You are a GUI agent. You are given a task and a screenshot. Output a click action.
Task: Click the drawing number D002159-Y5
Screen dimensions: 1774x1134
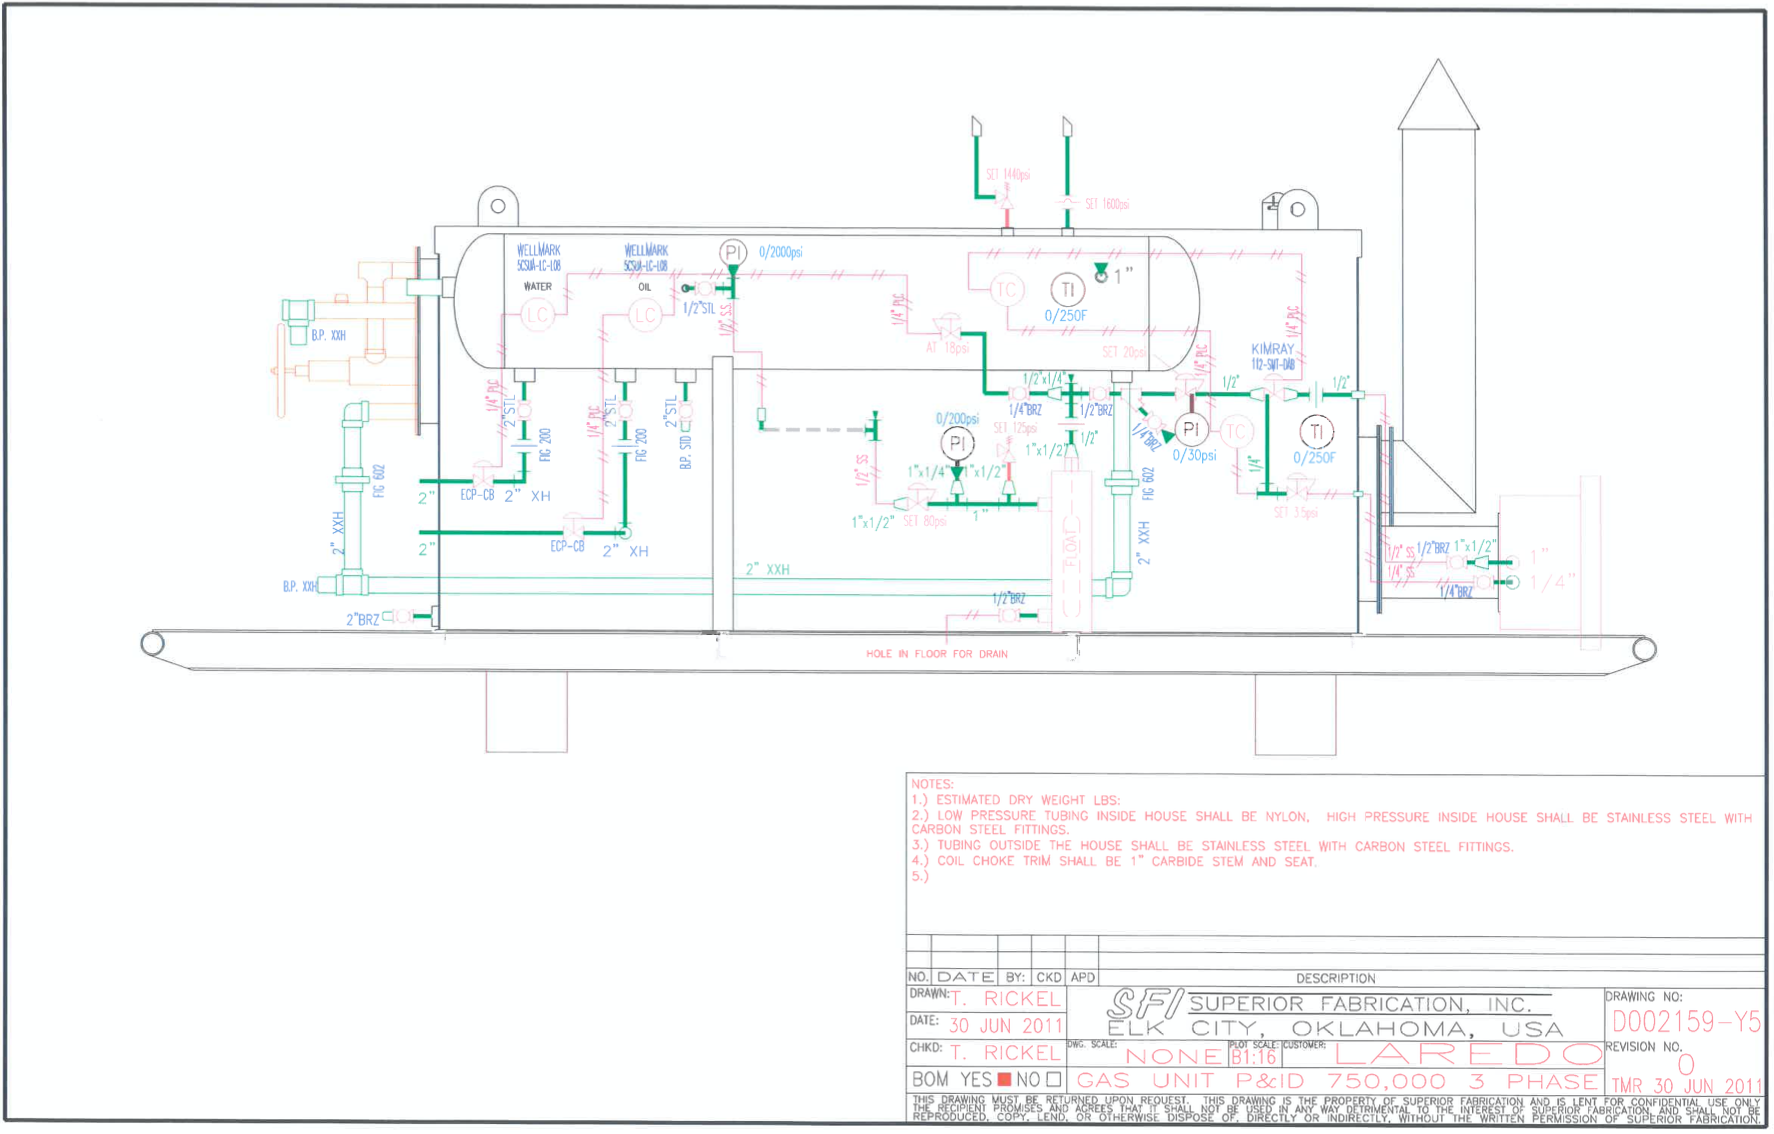point(1685,1022)
